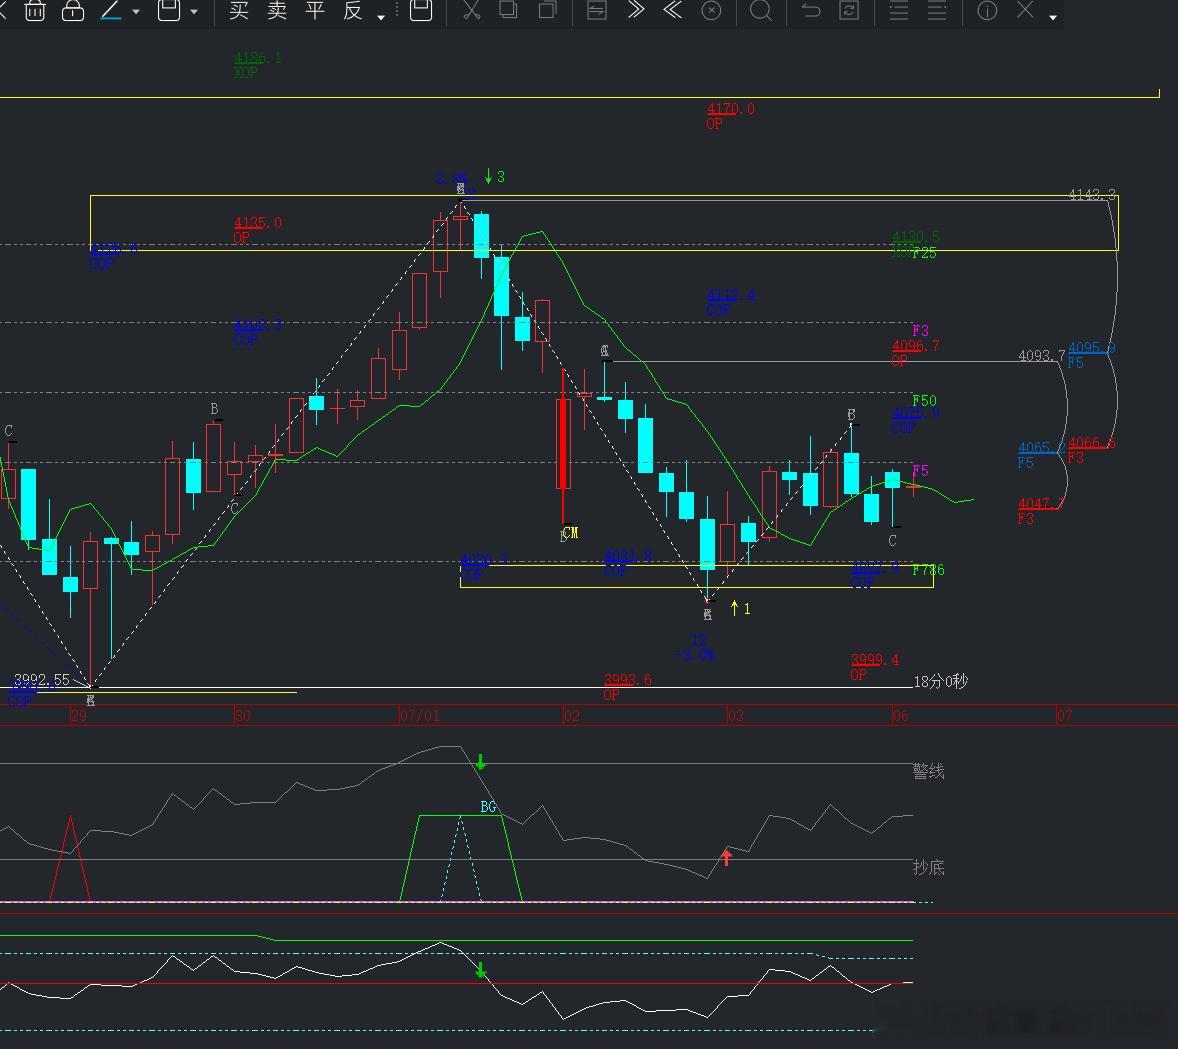The height and width of the screenshot is (1049, 1178).
Task: Click the 买 (buy) button
Action: coord(239,10)
